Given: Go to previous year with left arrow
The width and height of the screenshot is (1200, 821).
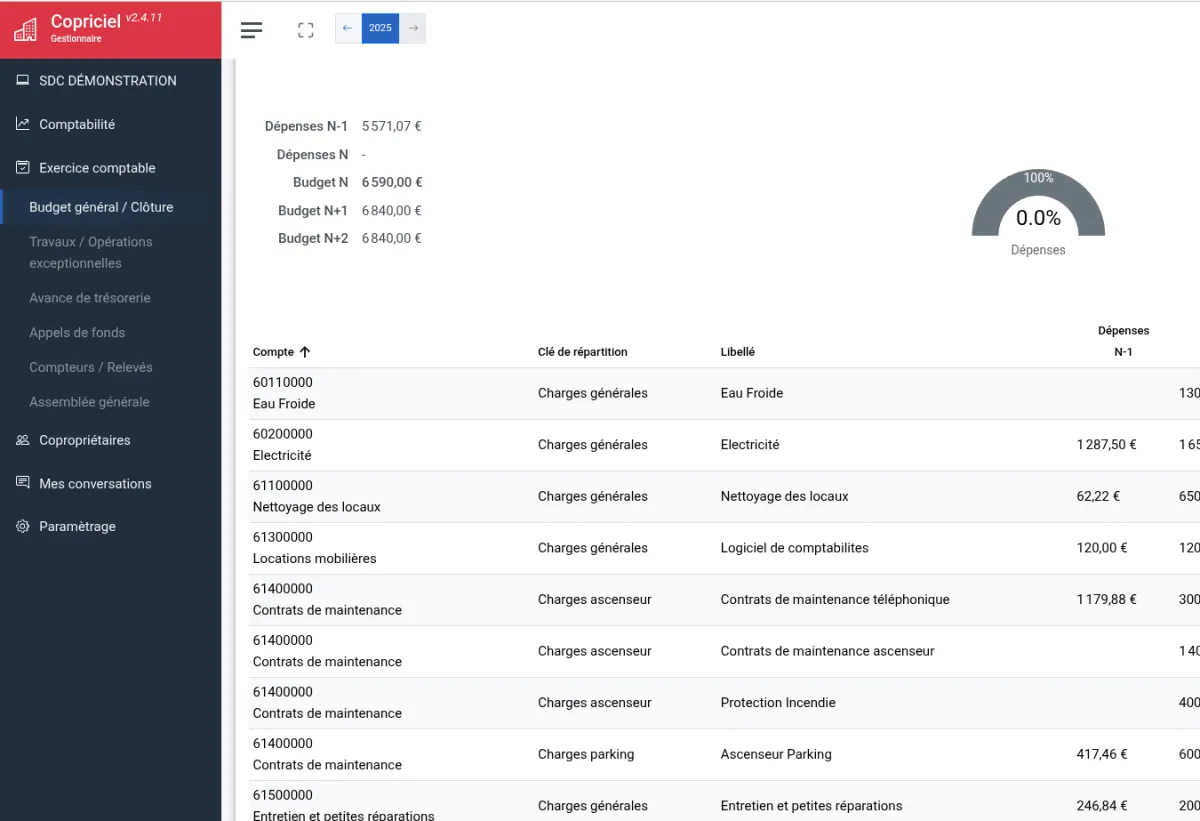Looking at the screenshot, I should pyautogui.click(x=348, y=28).
